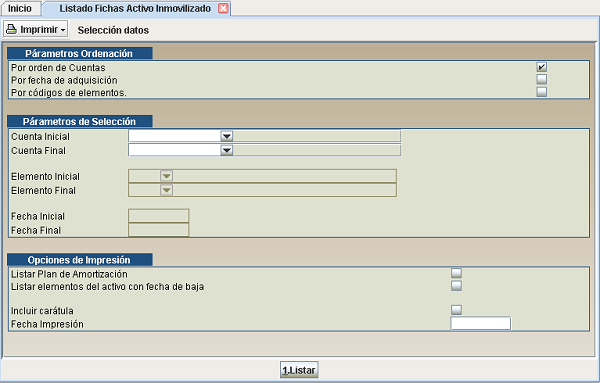This screenshot has width=600, height=383.
Task: Open the Elemento Inicial dropdown arrow
Action: [x=166, y=176]
